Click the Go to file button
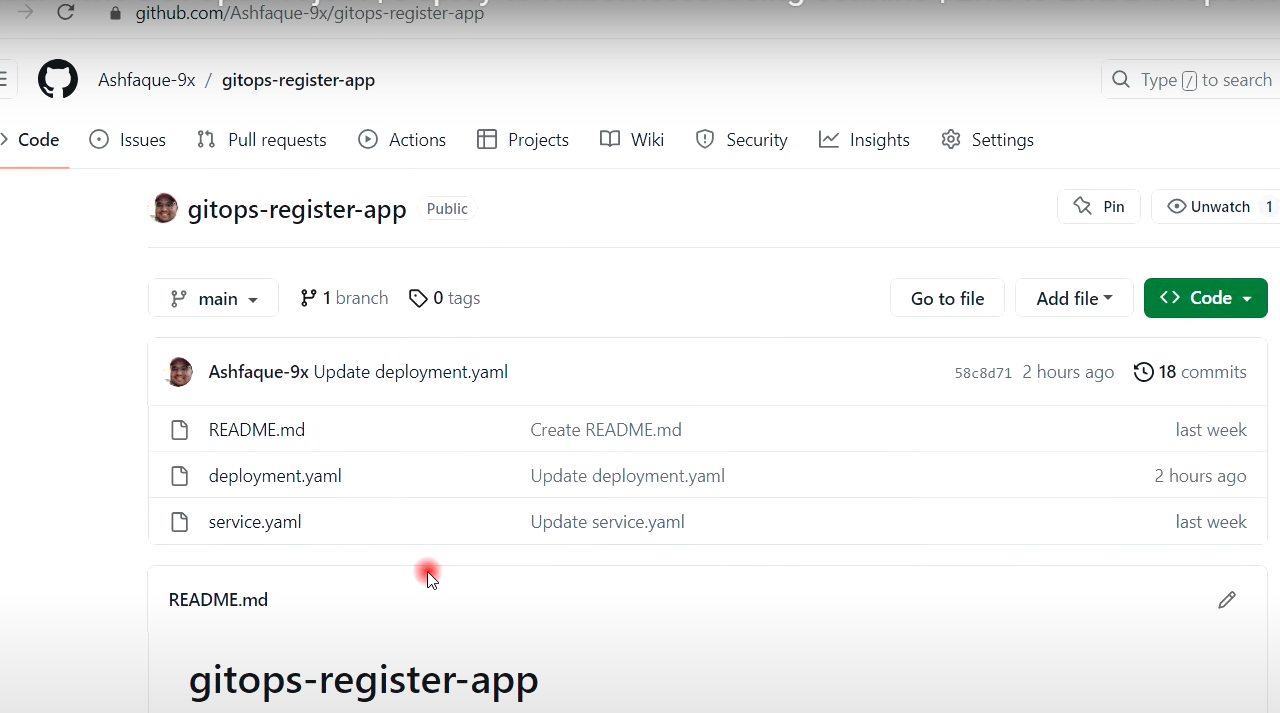The width and height of the screenshot is (1280, 713). coord(947,298)
